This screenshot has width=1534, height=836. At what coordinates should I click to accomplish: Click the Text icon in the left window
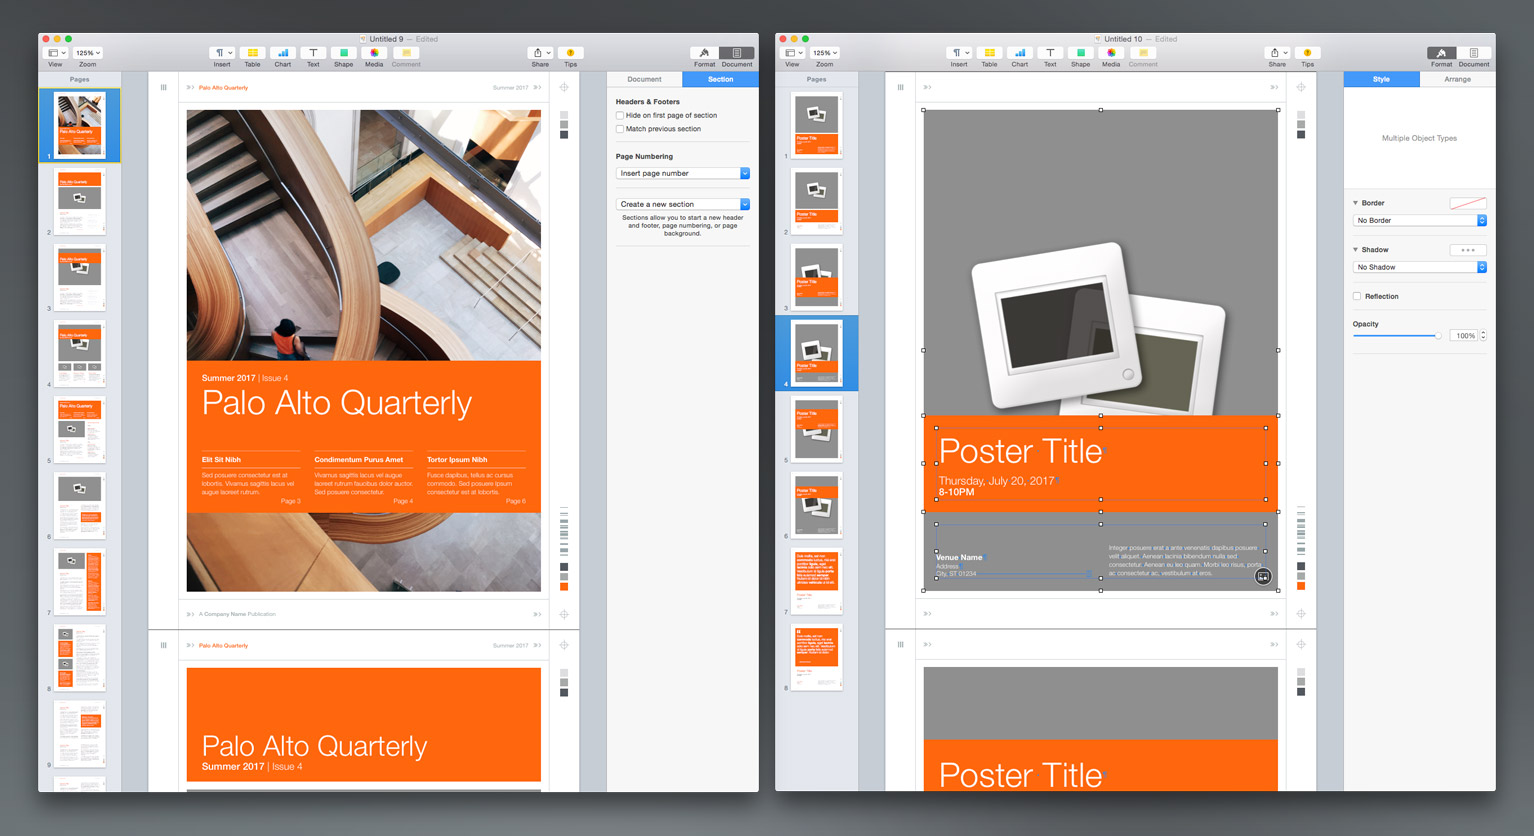[313, 53]
